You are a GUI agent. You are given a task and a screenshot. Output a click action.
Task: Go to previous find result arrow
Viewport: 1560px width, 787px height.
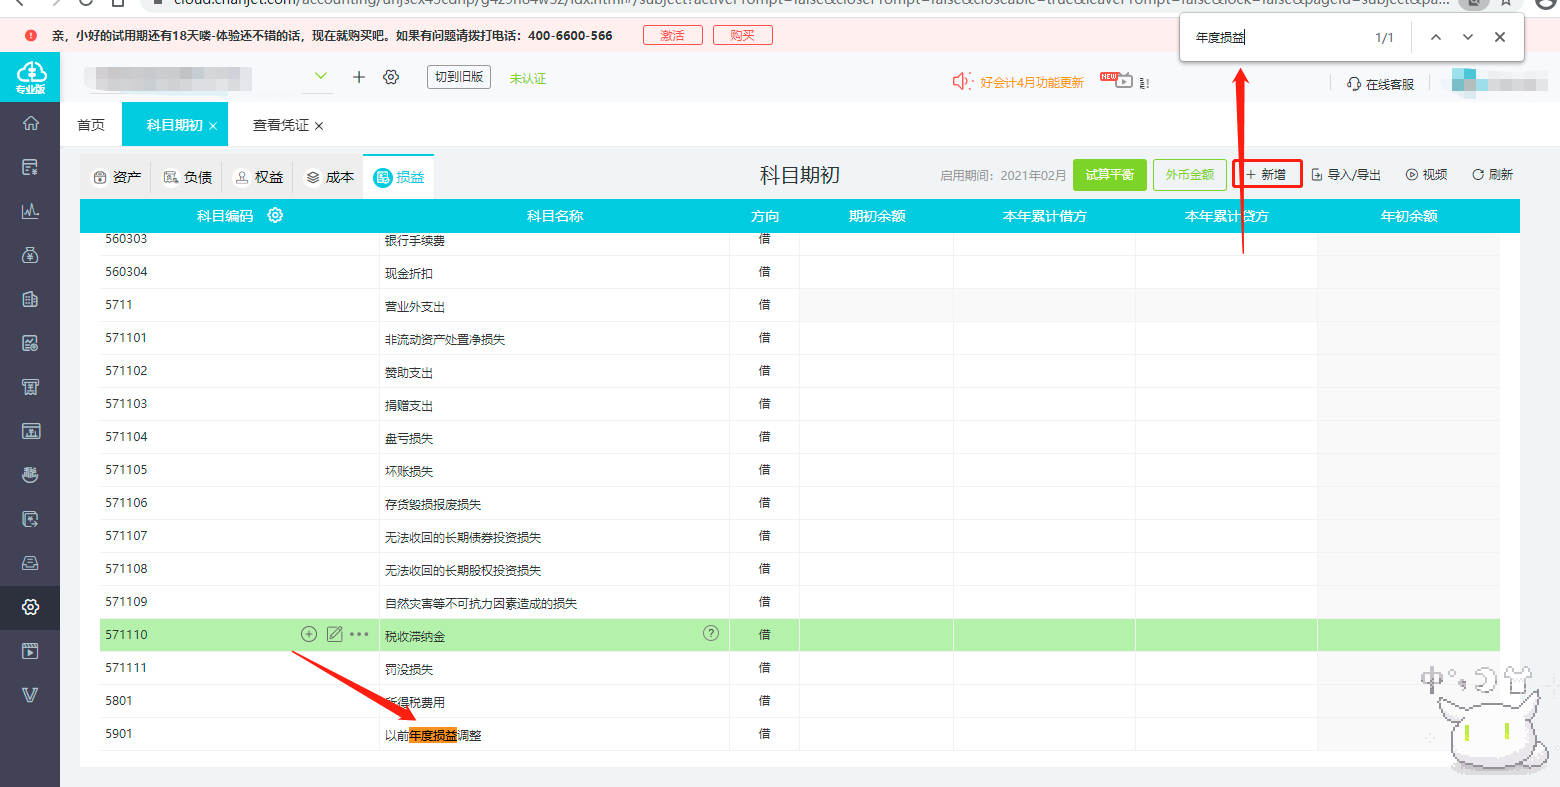click(x=1436, y=37)
